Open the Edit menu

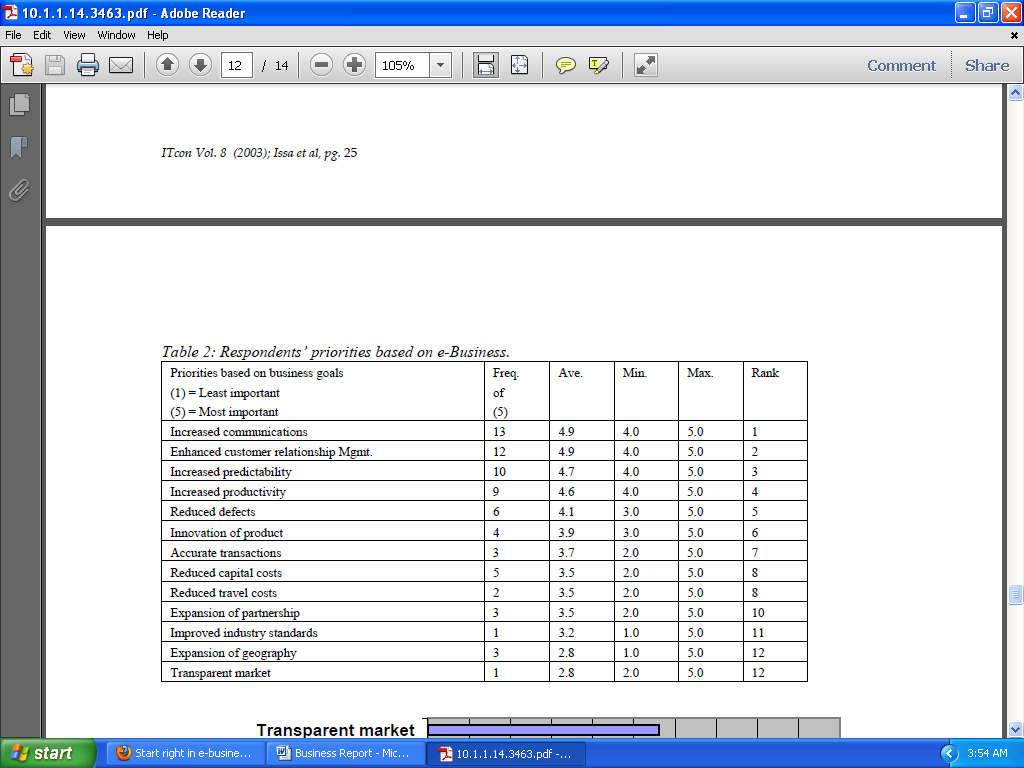coord(42,35)
